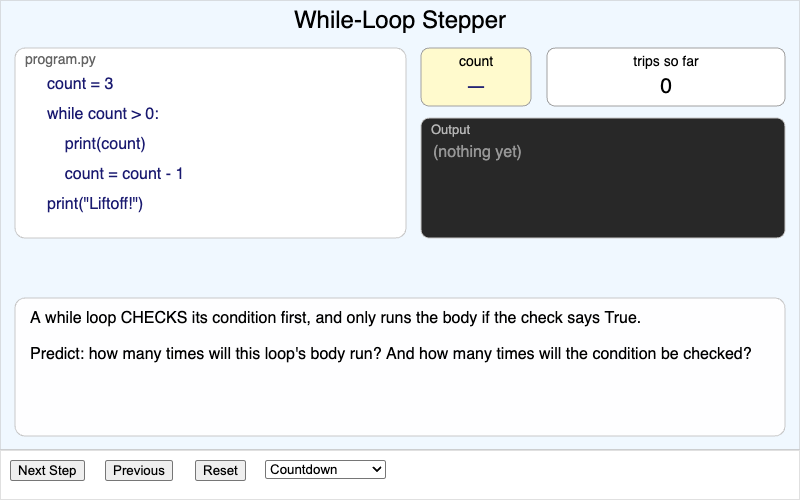The image size is (800, 502).
Task: Click the 'Predict: how many times' prompt
Action: coord(391,354)
